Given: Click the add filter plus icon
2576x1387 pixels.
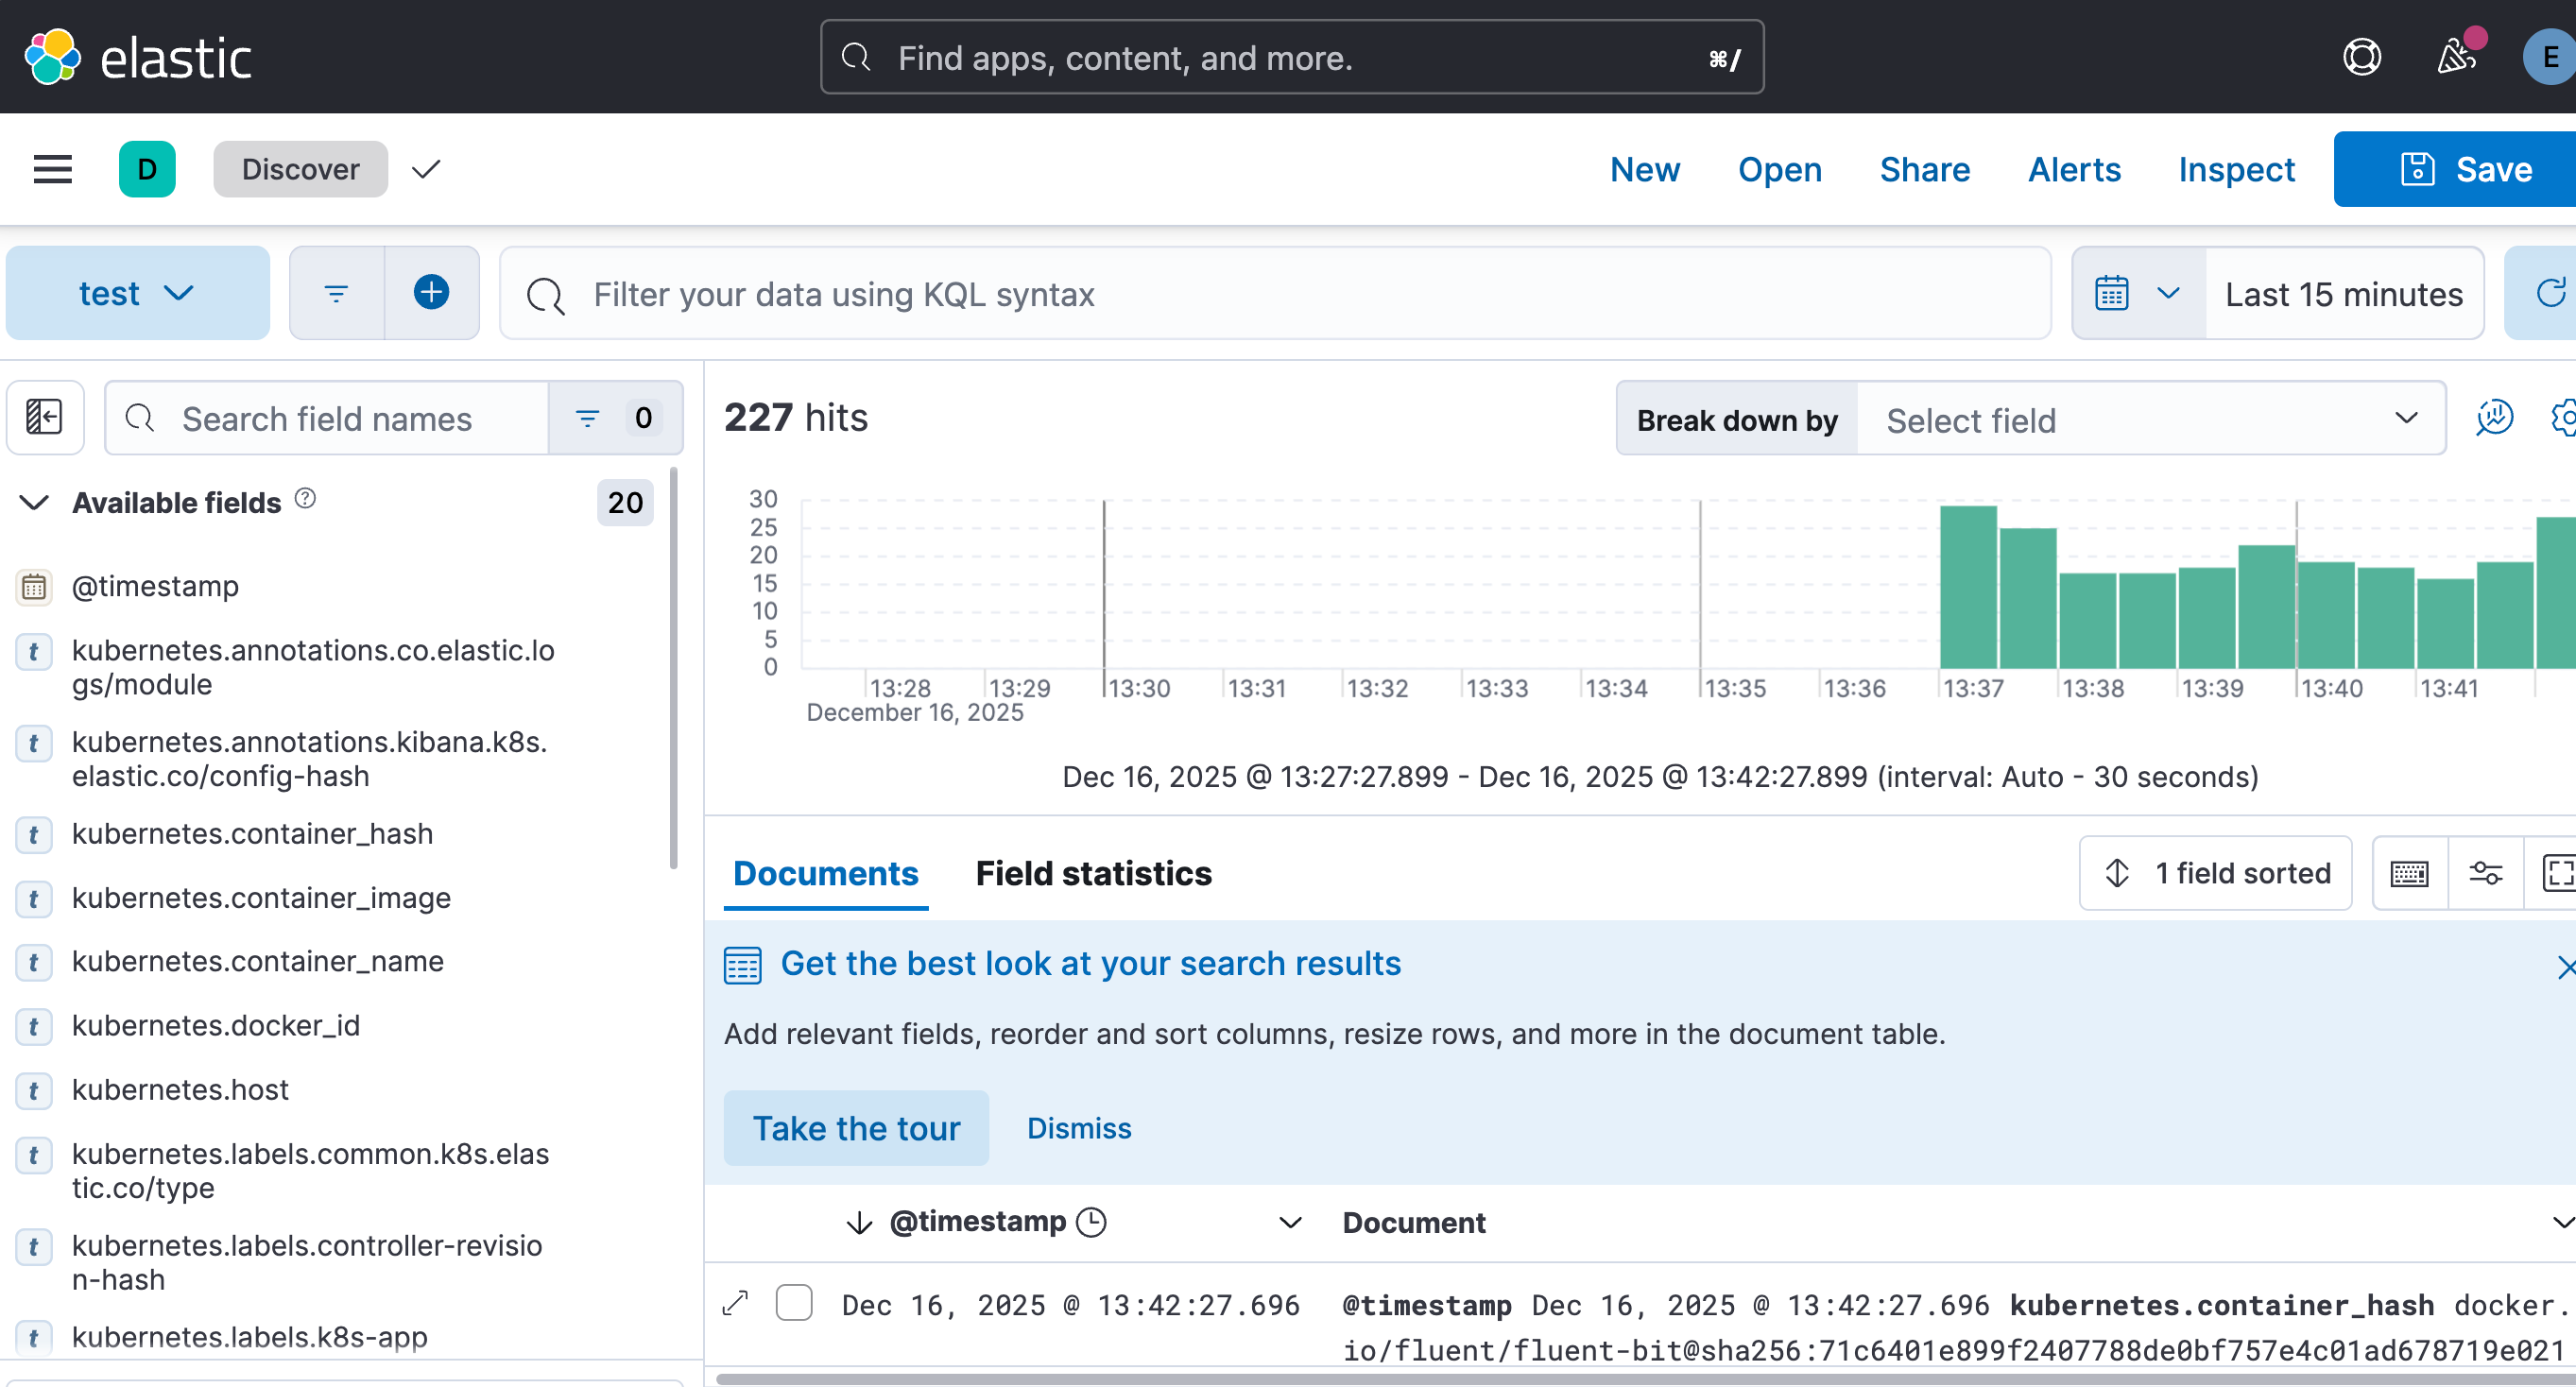Looking at the screenshot, I should coord(431,293).
